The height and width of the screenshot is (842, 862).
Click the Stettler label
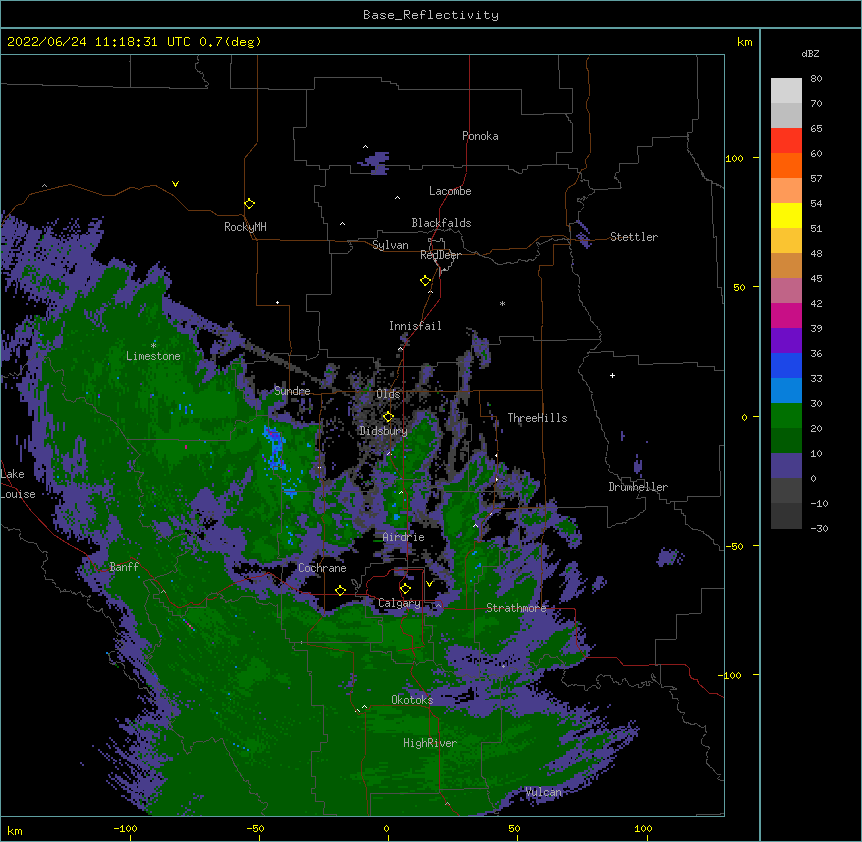pyautogui.click(x=634, y=237)
